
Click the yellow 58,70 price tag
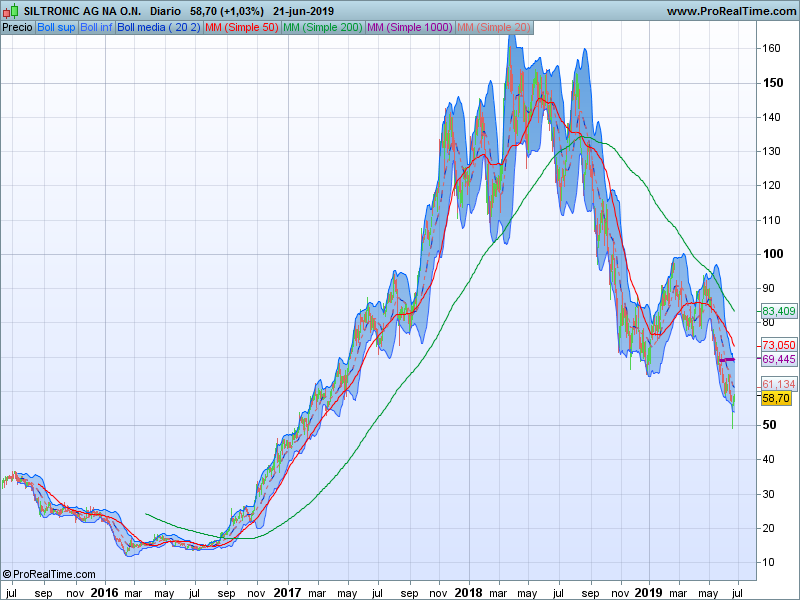[x=776, y=398]
